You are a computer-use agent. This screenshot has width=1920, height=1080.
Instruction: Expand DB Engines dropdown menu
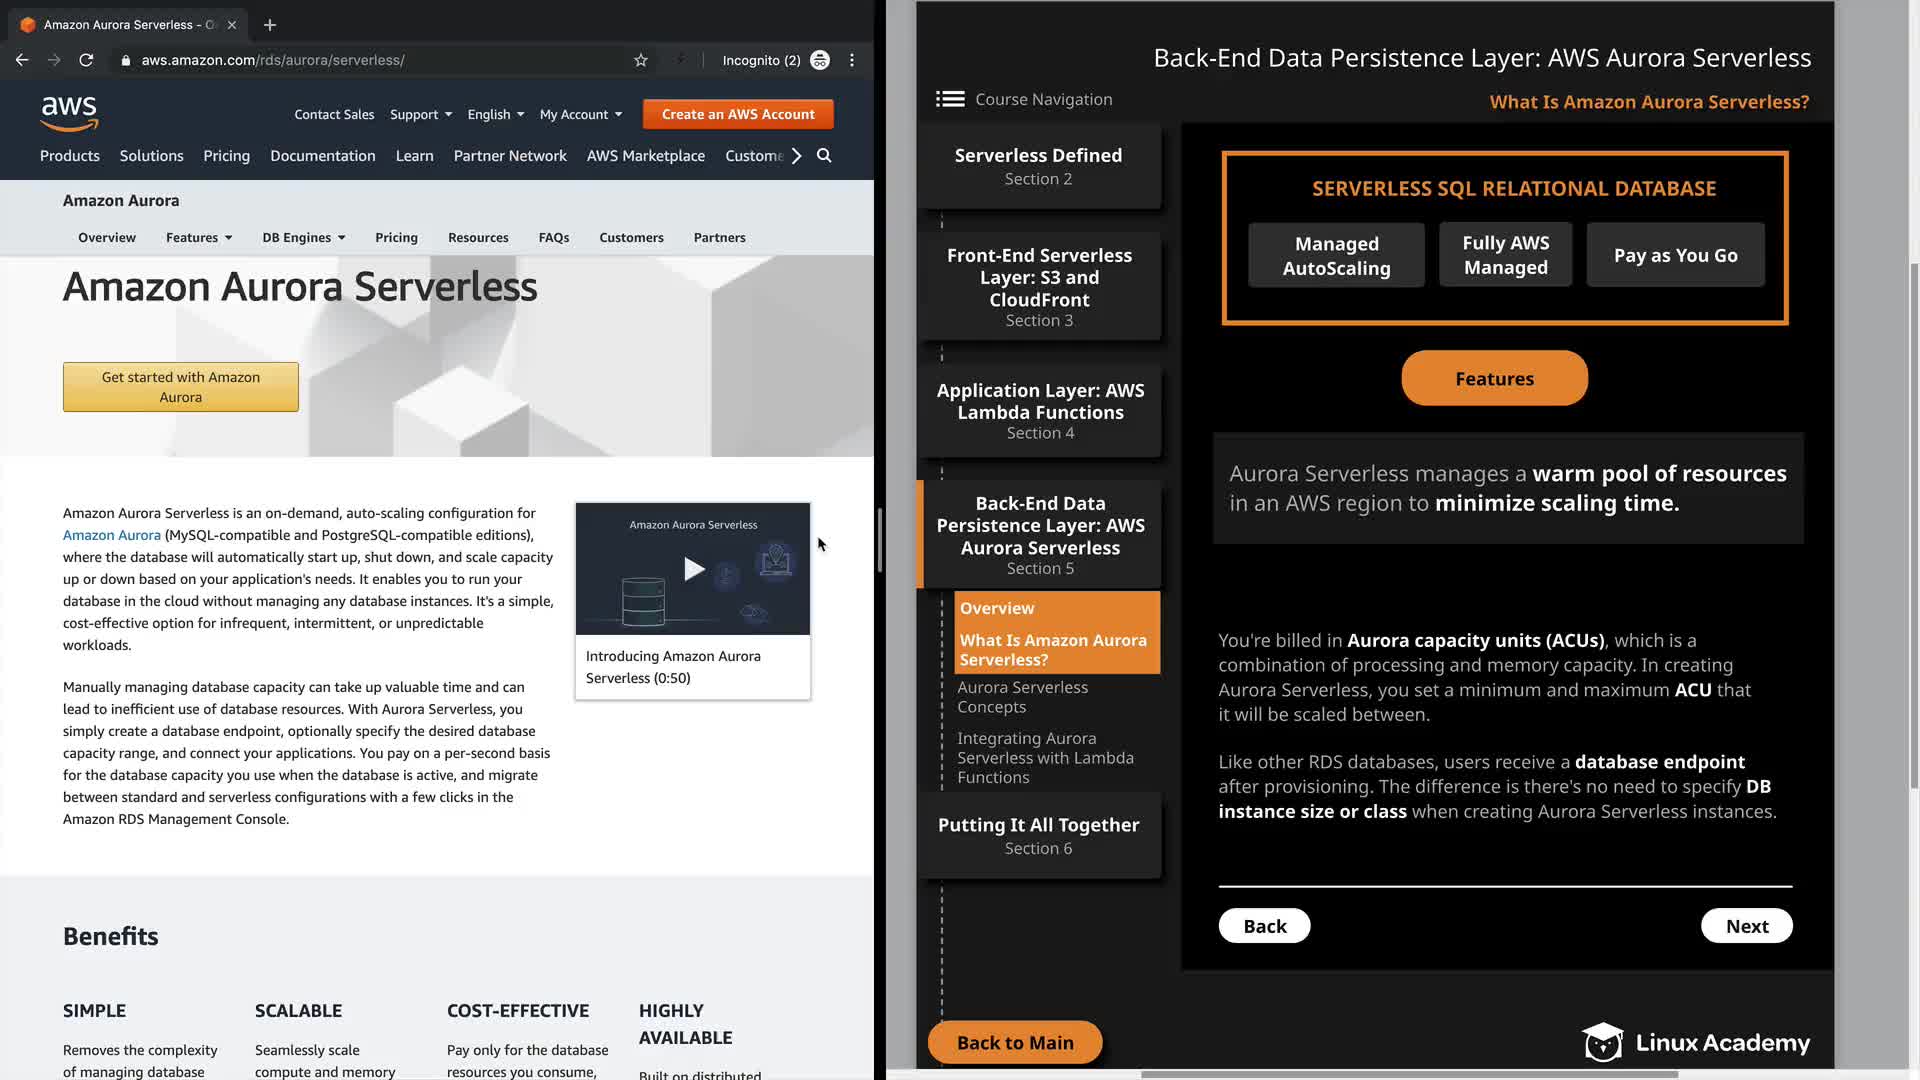(x=303, y=238)
